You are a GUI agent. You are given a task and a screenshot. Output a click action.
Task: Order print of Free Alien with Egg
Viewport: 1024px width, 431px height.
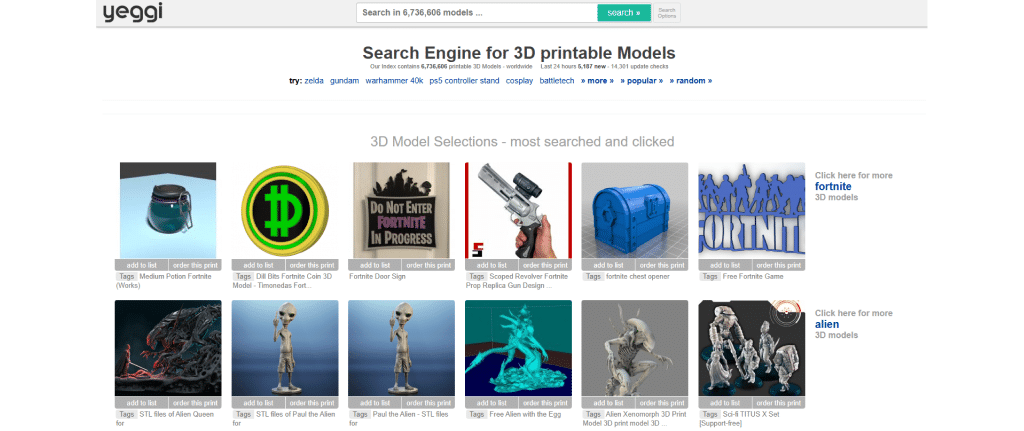(545, 403)
